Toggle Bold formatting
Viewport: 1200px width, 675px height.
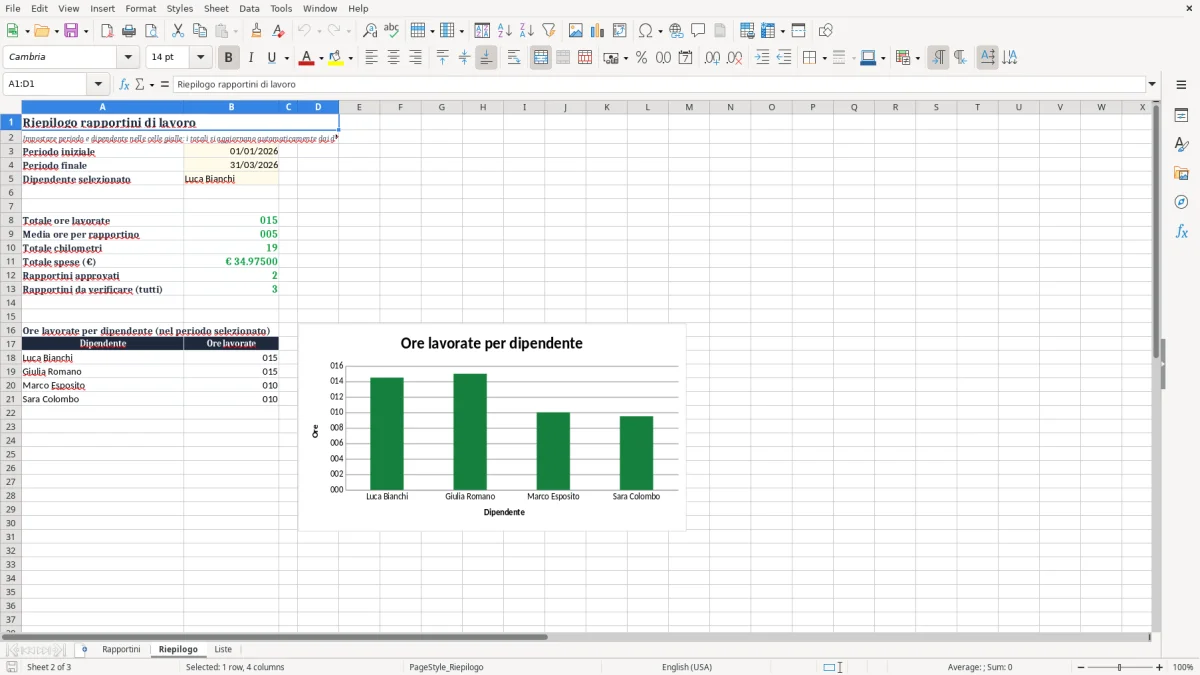click(x=229, y=58)
